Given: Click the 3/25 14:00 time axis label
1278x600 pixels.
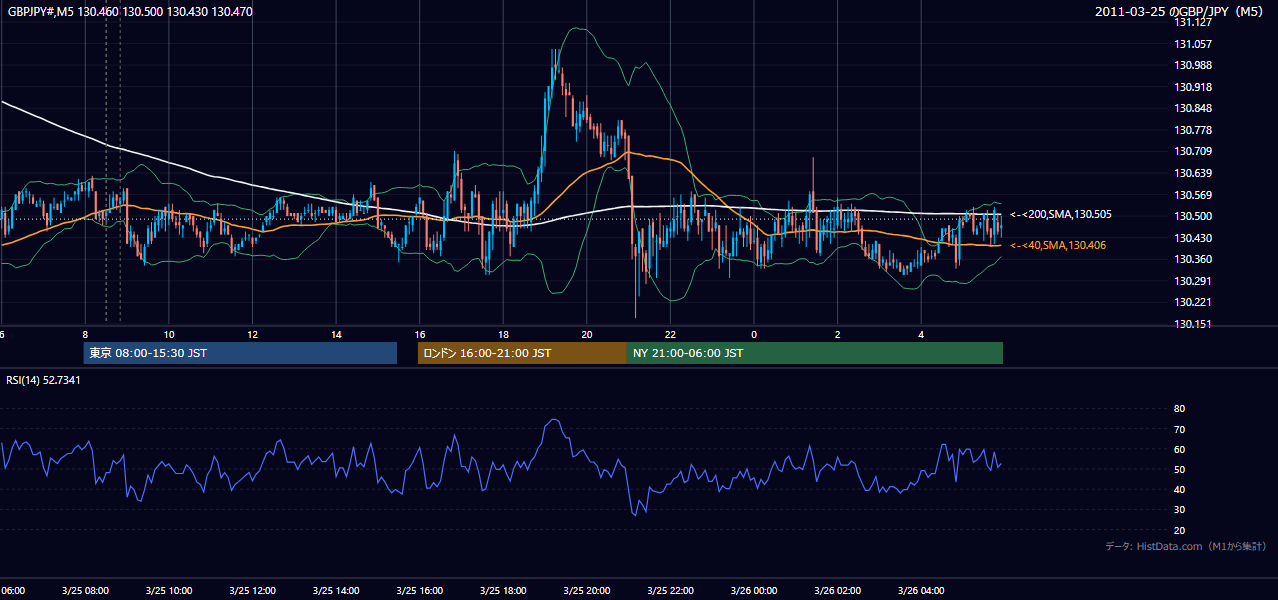Looking at the screenshot, I should point(336,591).
